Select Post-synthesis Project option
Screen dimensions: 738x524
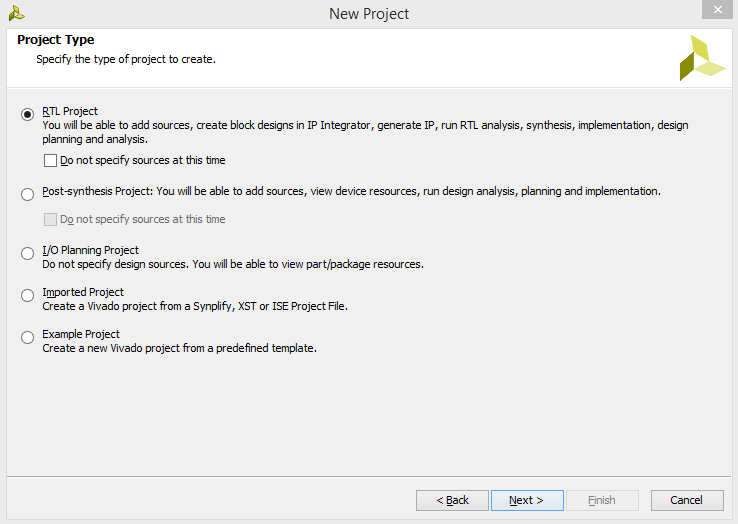pyautogui.click(x=27, y=194)
